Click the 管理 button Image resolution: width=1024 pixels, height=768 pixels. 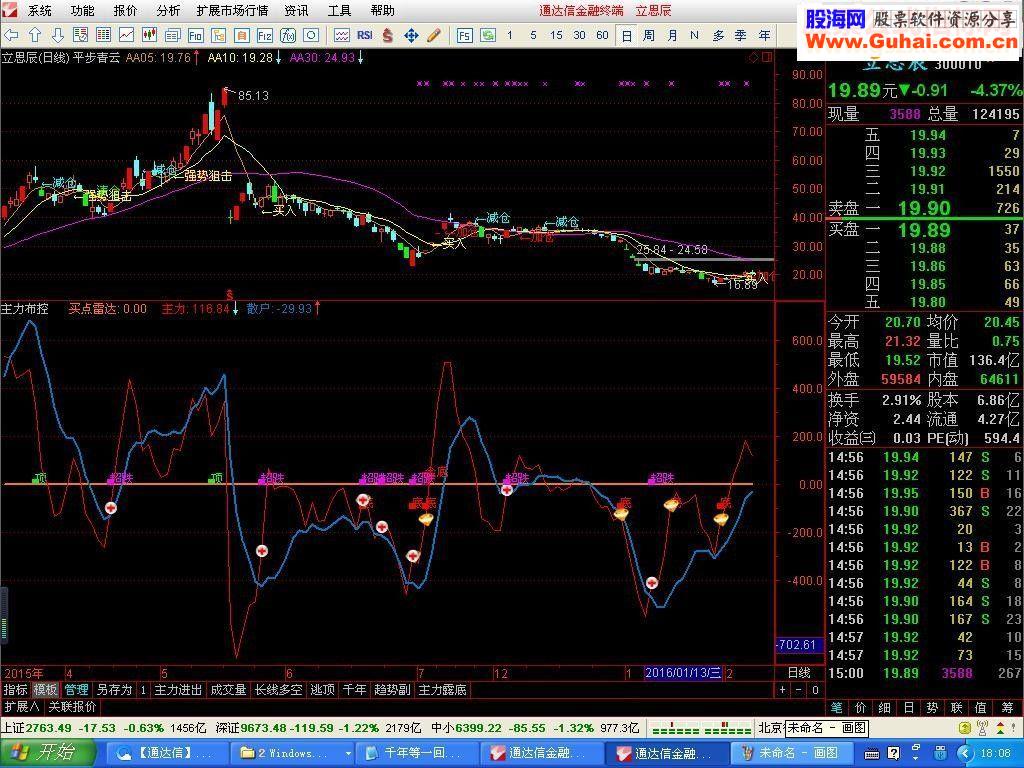tap(76, 690)
